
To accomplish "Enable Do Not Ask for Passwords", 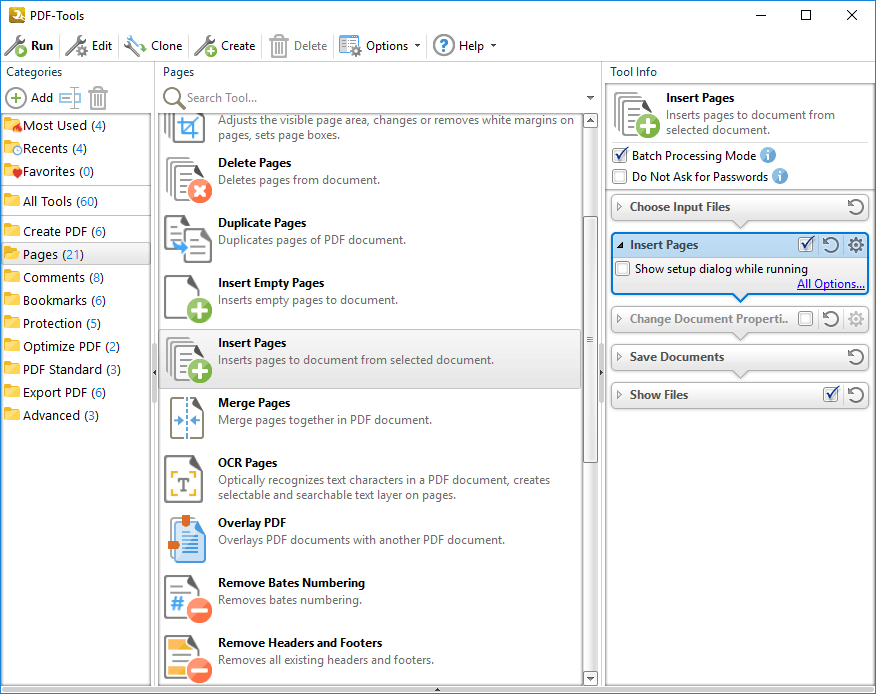I will (x=620, y=177).
